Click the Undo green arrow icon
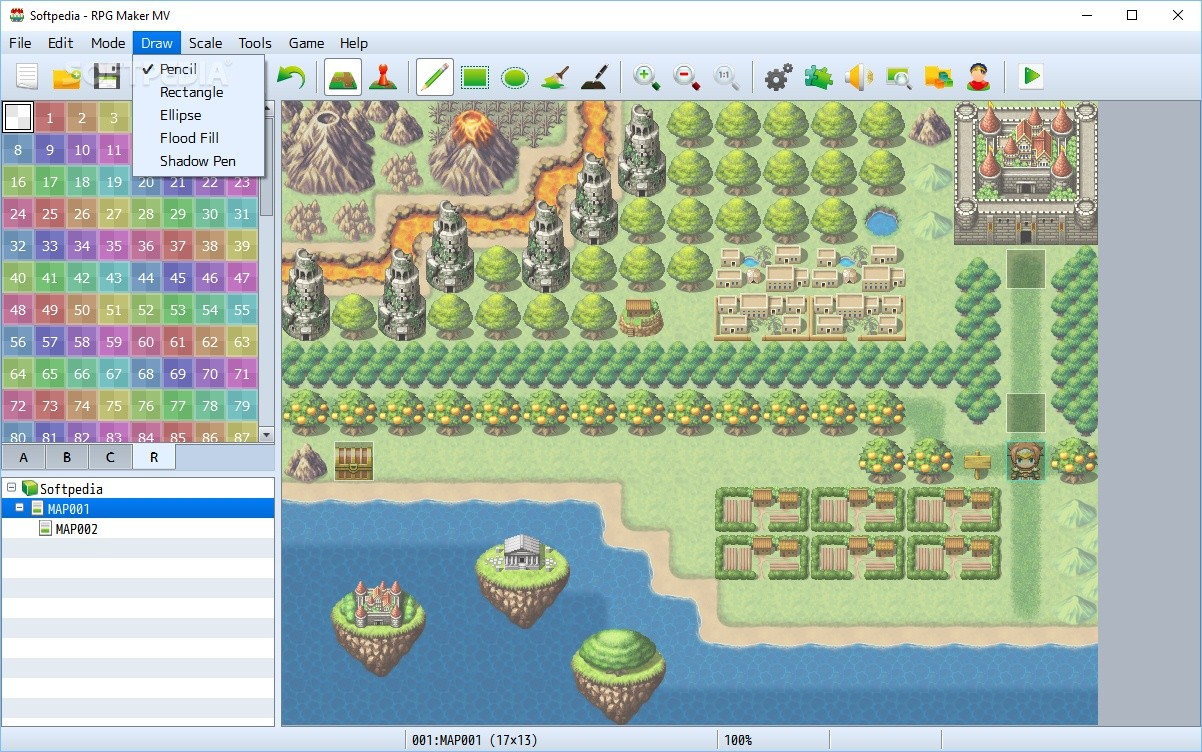Image resolution: width=1202 pixels, height=752 pixels. coord(290,77)
